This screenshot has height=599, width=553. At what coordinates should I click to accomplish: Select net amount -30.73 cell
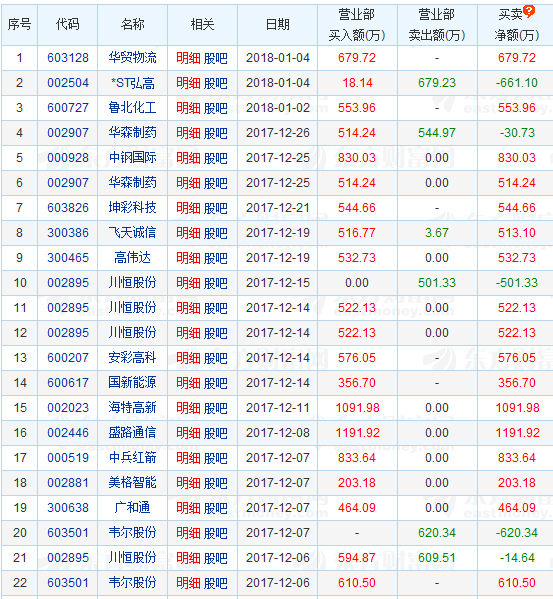pyautogui.click(x=517, y=133)
